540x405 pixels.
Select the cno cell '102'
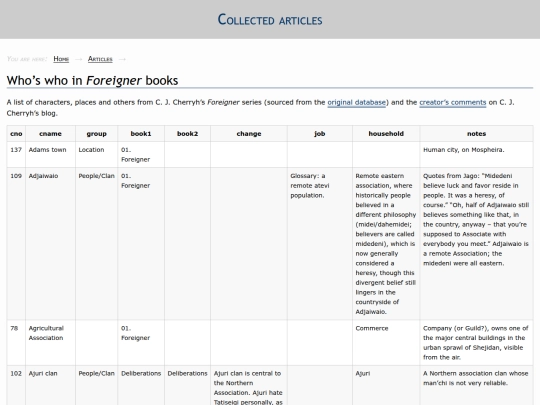pyautogui.click(x=16, y=385)
